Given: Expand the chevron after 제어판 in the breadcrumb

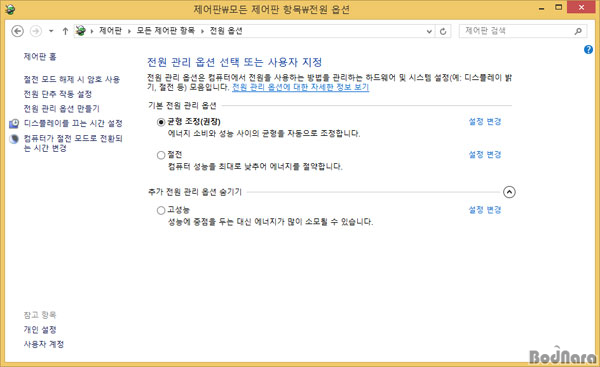Looking at the screenshot, I should click(x=129, y=31).
